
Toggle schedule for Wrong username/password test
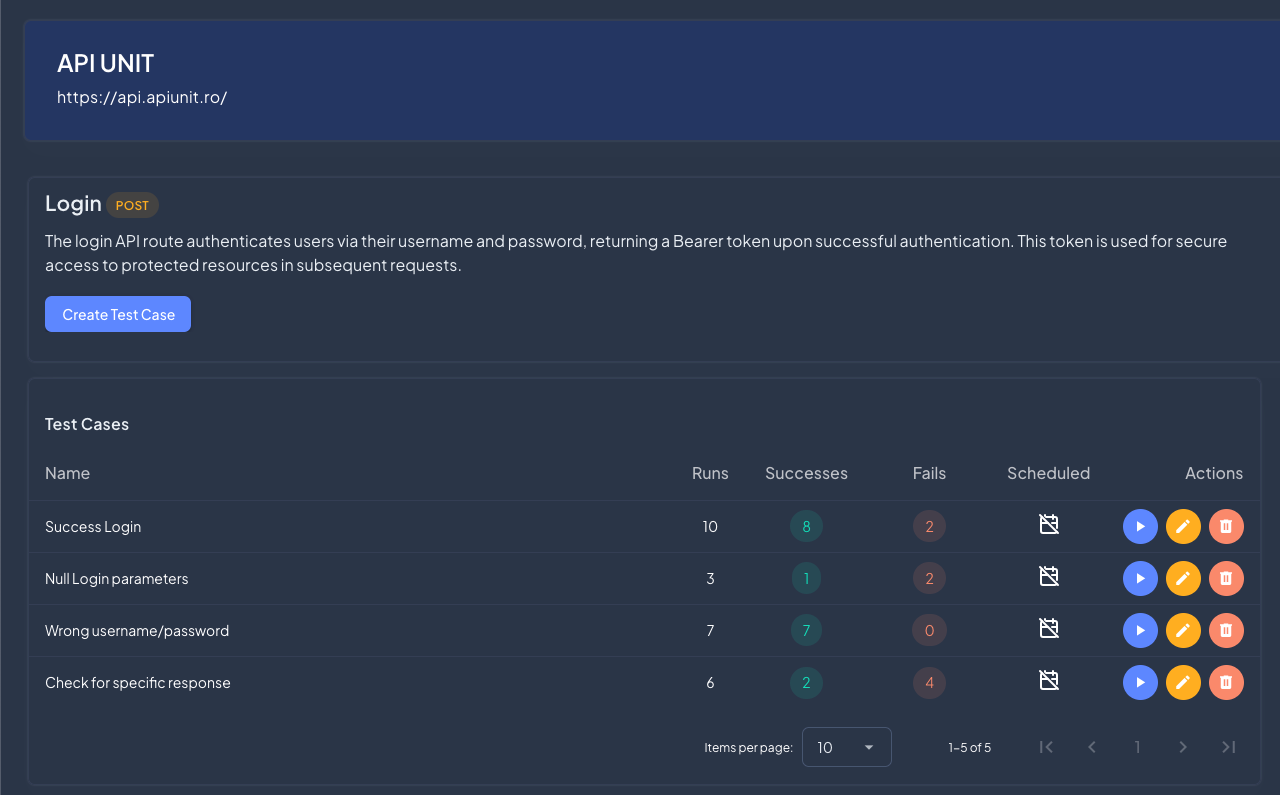1048,628
